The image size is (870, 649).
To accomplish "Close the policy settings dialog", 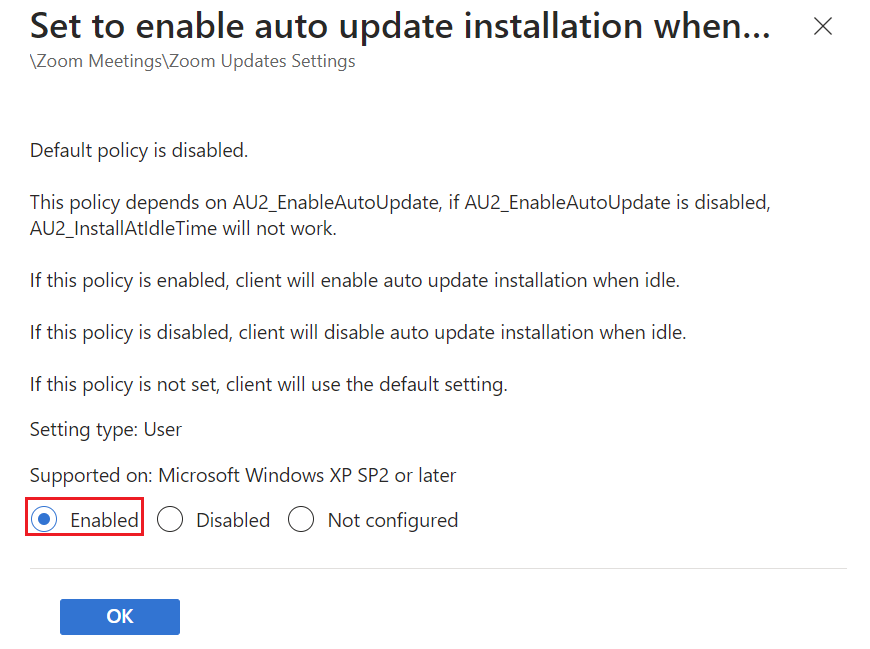I will click(x=822, y=26).
